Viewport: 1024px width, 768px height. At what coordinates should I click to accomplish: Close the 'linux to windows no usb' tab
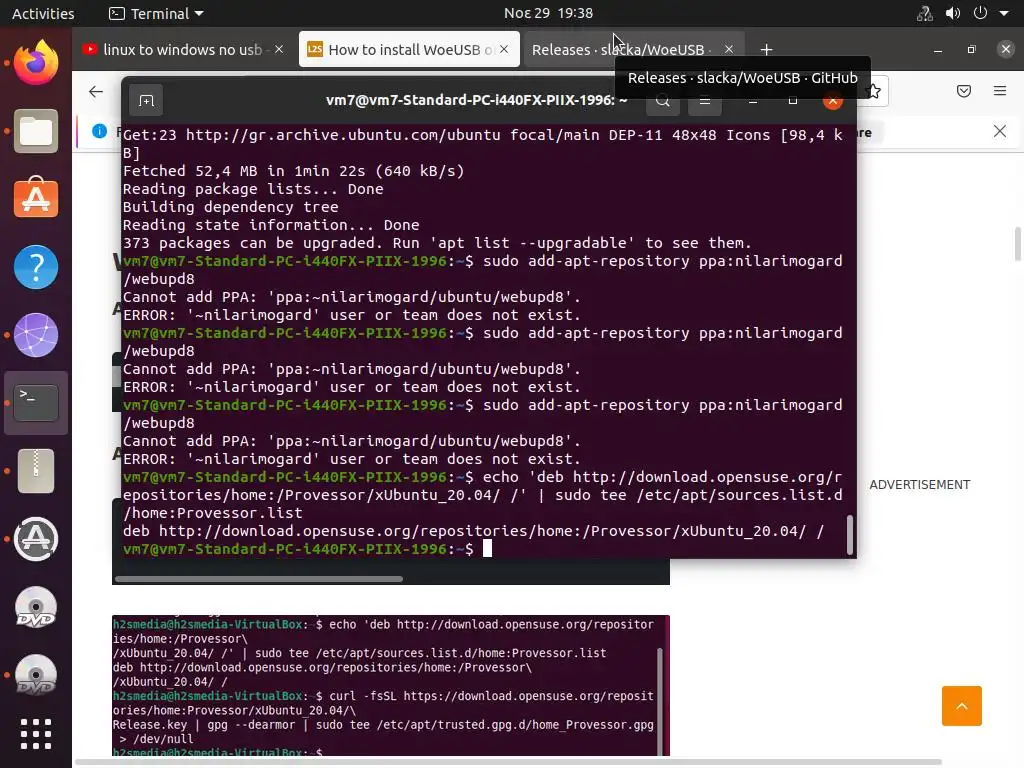tap(279, 49)
